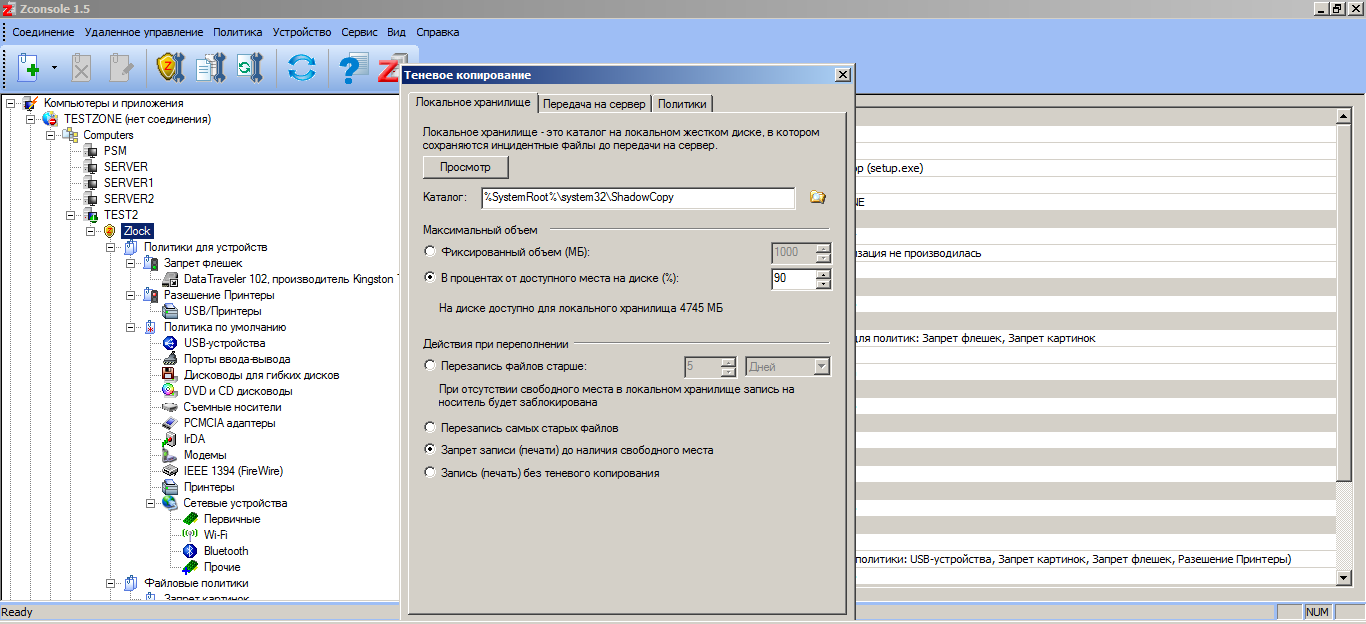Image resolution: width=1366 pixels, height=624 pixels.
Task: Collapse the Computers tree node
Action: point(51,135)
